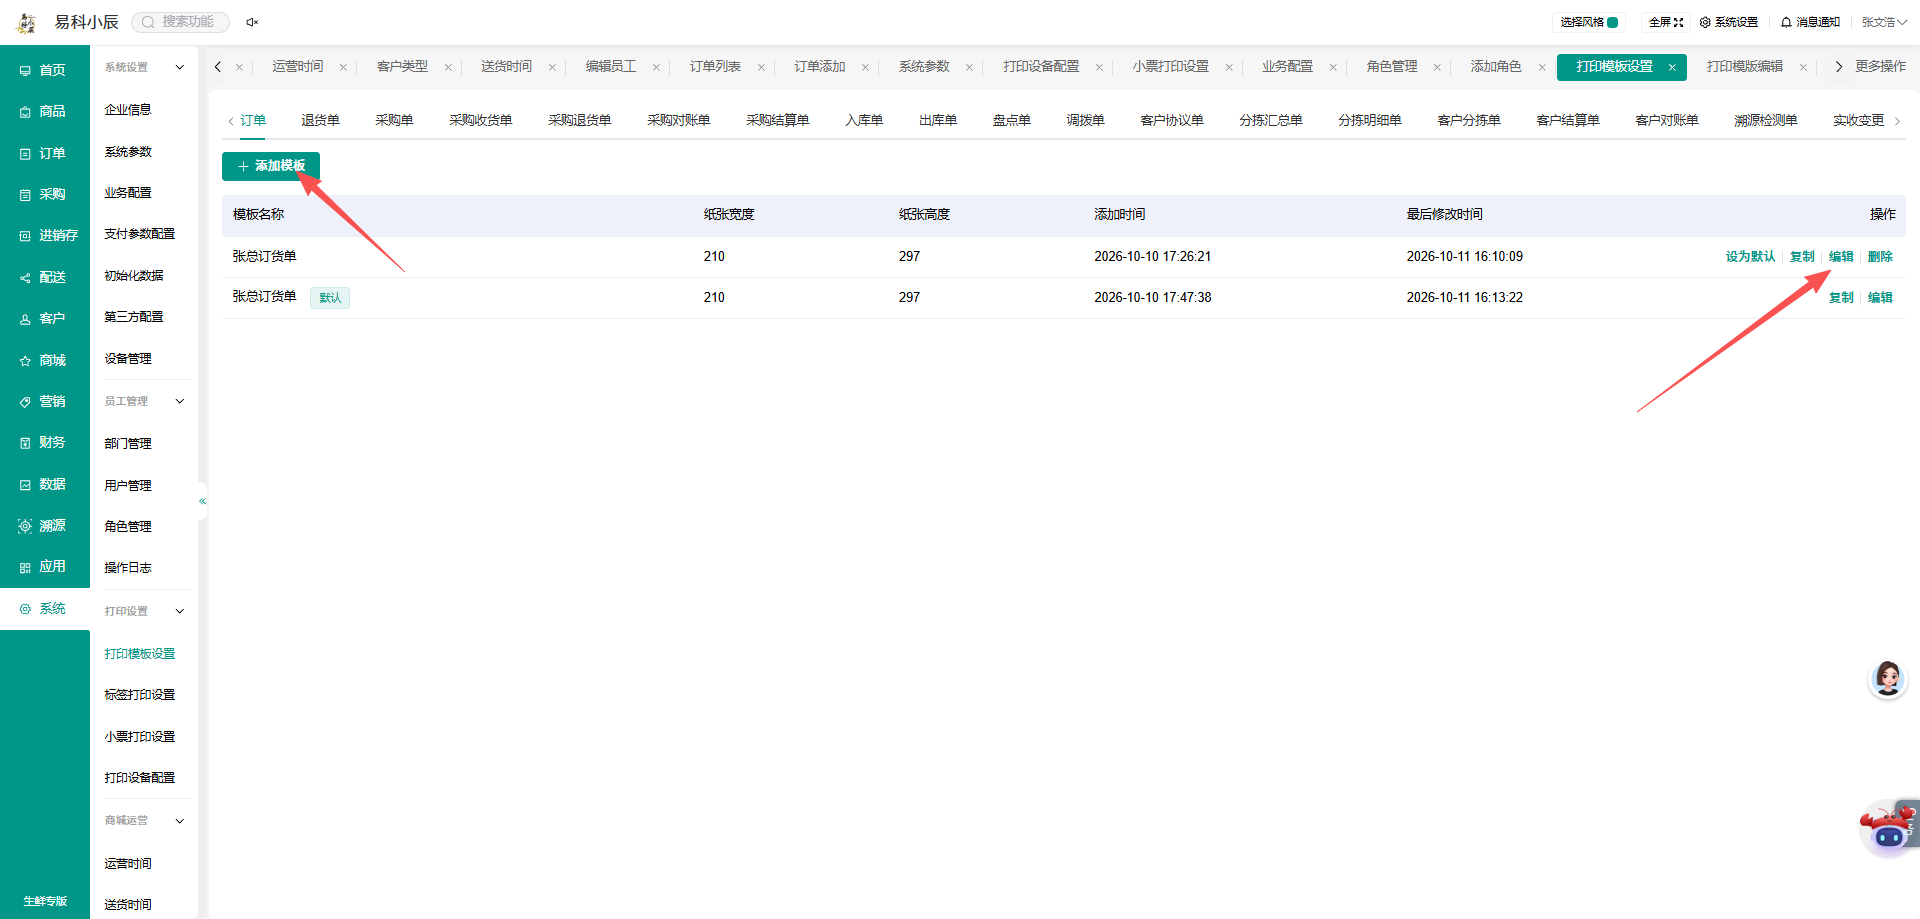Click the 添加模板 button
1920x919 pixels.
coord(271,166)
